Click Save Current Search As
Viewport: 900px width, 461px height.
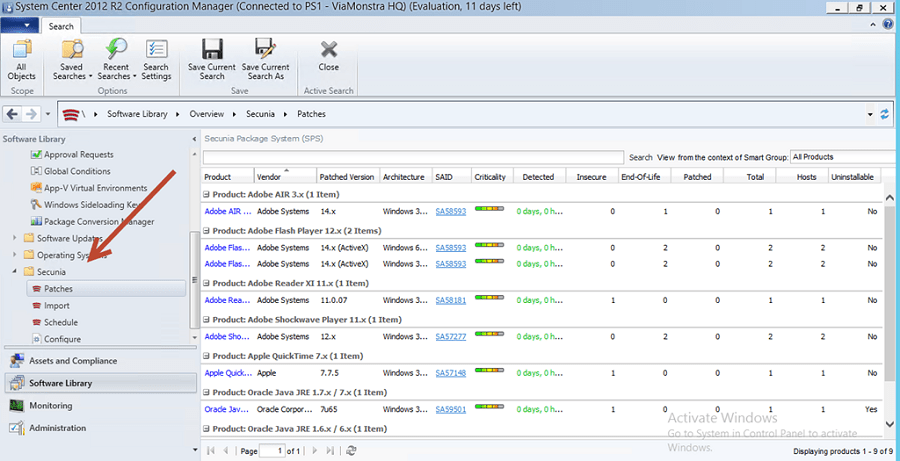[x=265, y=60]
